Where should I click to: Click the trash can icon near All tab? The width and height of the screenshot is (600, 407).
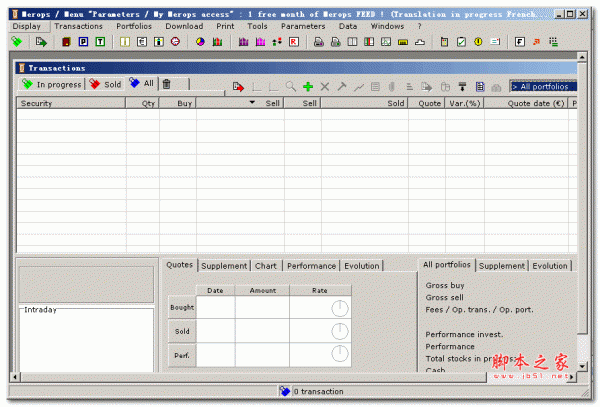(x=166, y=84)
